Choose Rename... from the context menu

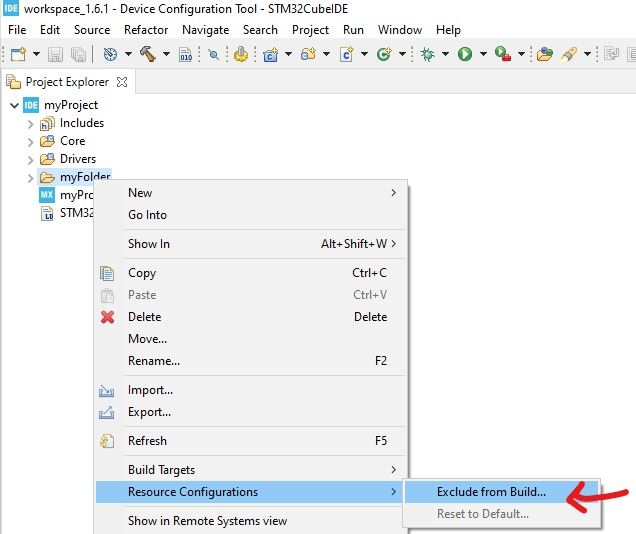251,361
